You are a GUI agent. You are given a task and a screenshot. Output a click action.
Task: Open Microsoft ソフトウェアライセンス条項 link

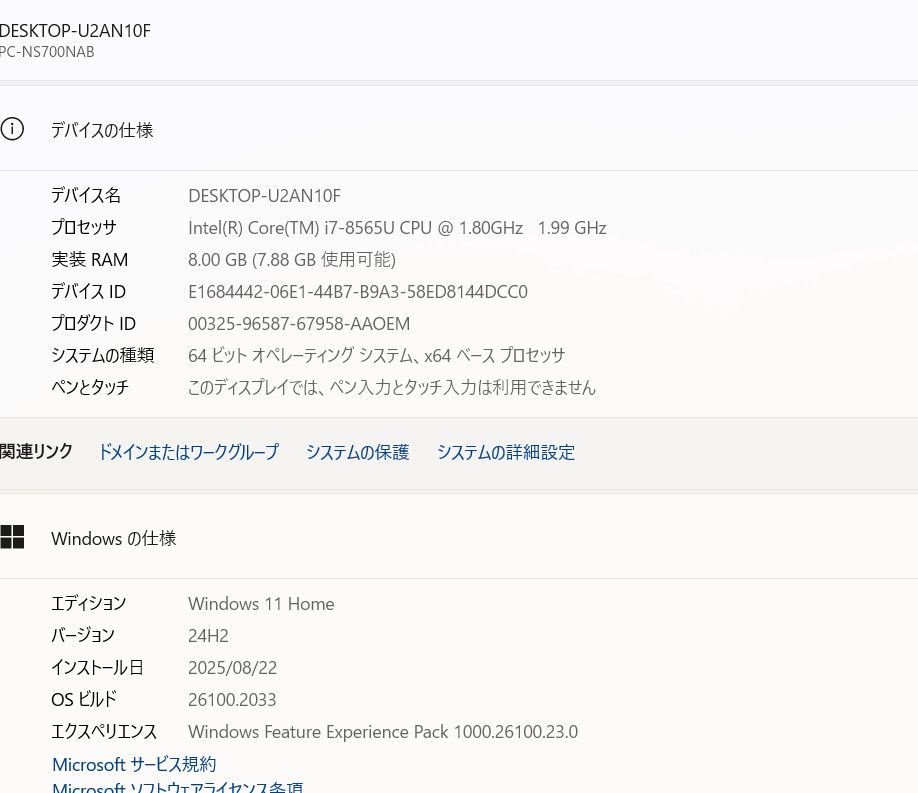click(x=177, y=787)
